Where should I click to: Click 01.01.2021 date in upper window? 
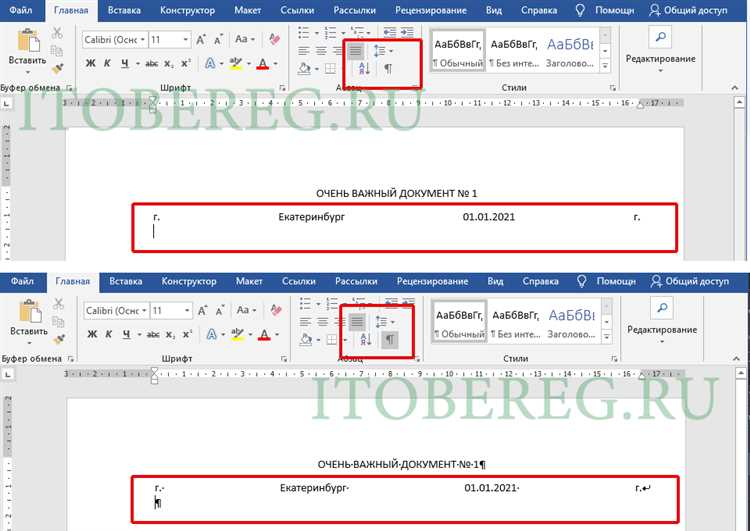[489, 217]
